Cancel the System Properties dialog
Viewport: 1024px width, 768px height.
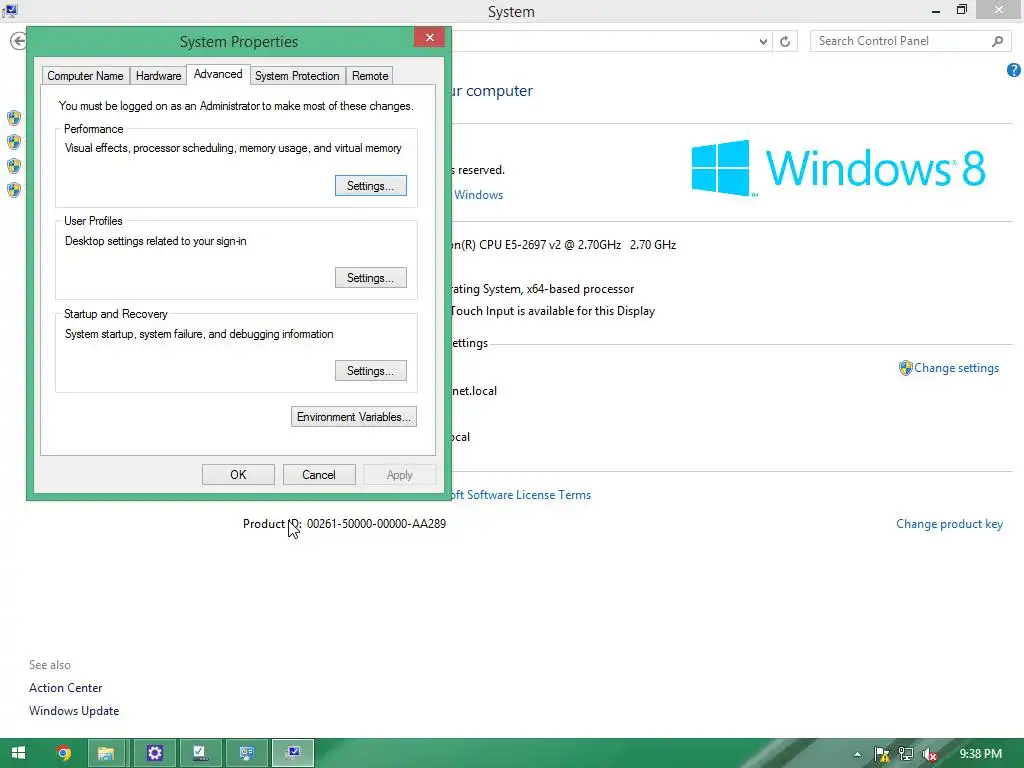pyautogui.click(x=319, y=475)
